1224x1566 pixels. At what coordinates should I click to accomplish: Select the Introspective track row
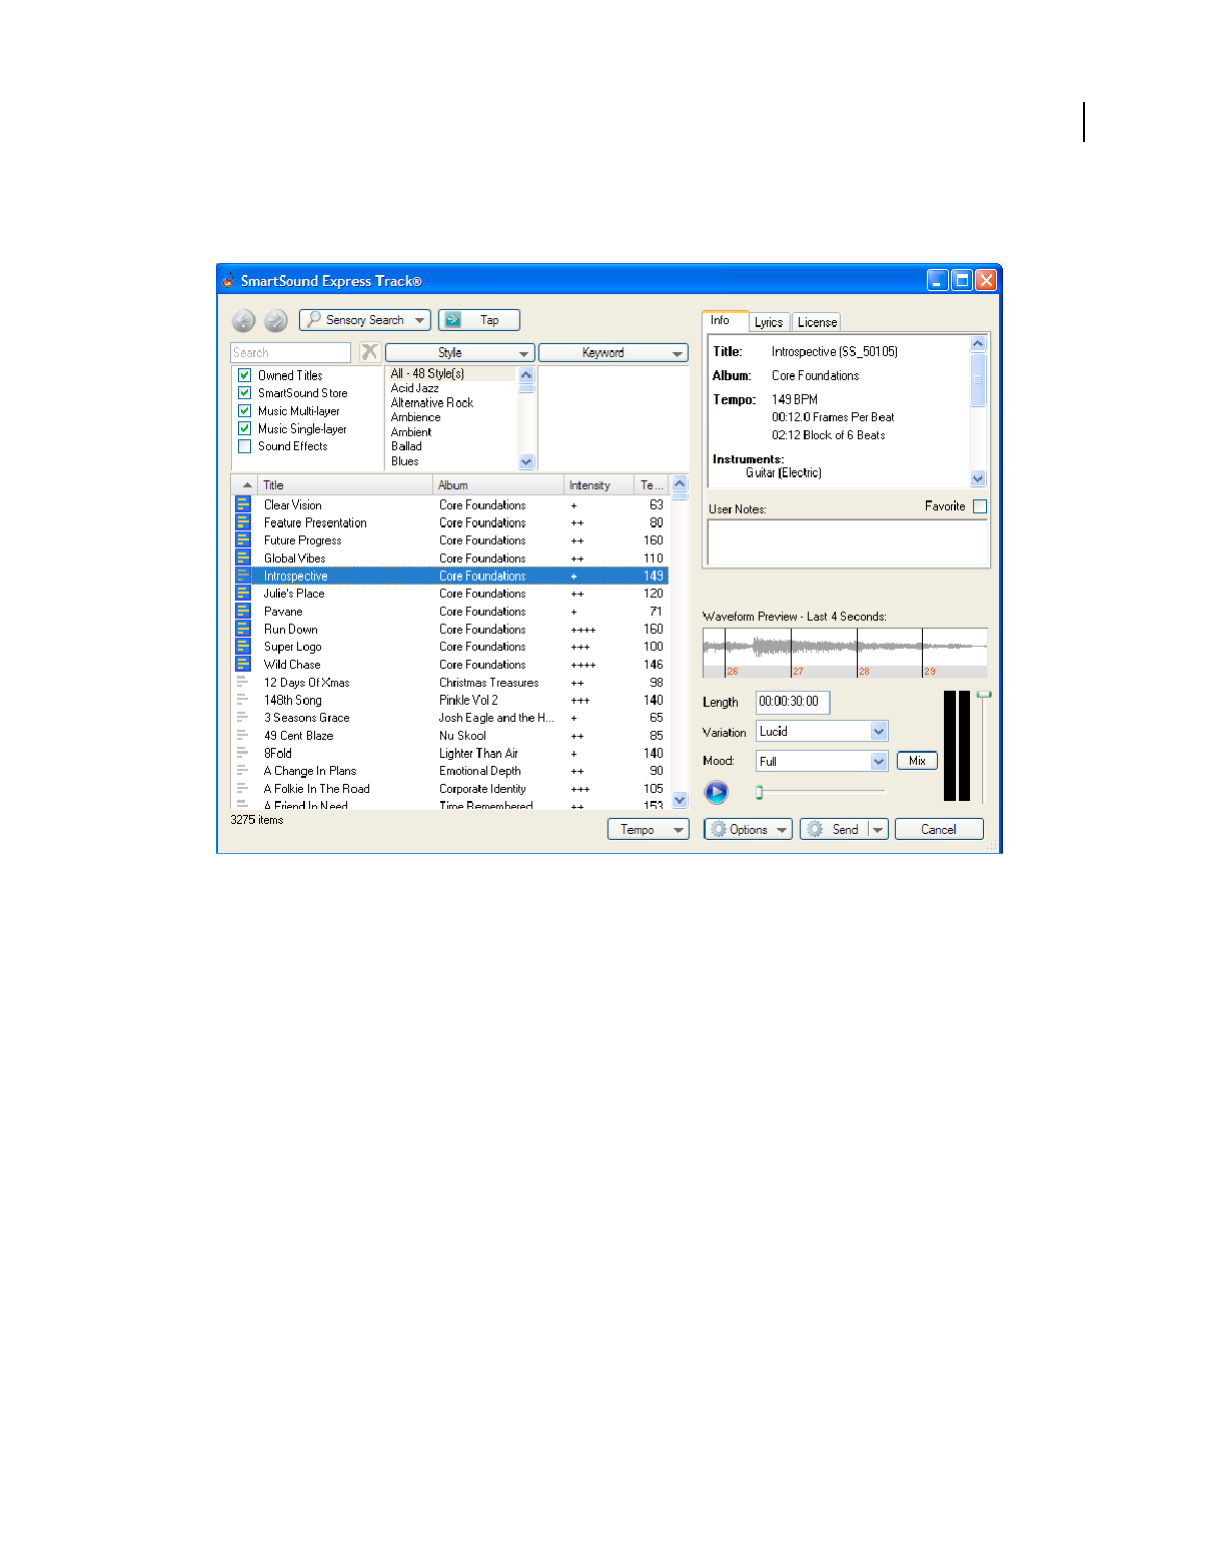451,576
